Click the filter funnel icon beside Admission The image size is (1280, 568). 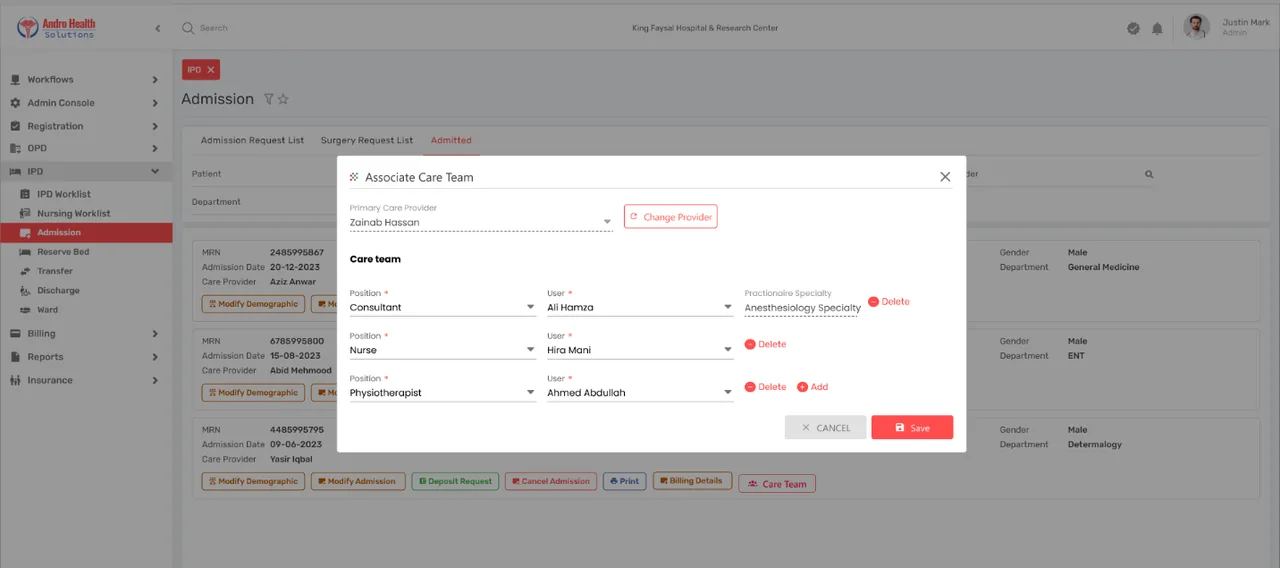click(268, 99)
